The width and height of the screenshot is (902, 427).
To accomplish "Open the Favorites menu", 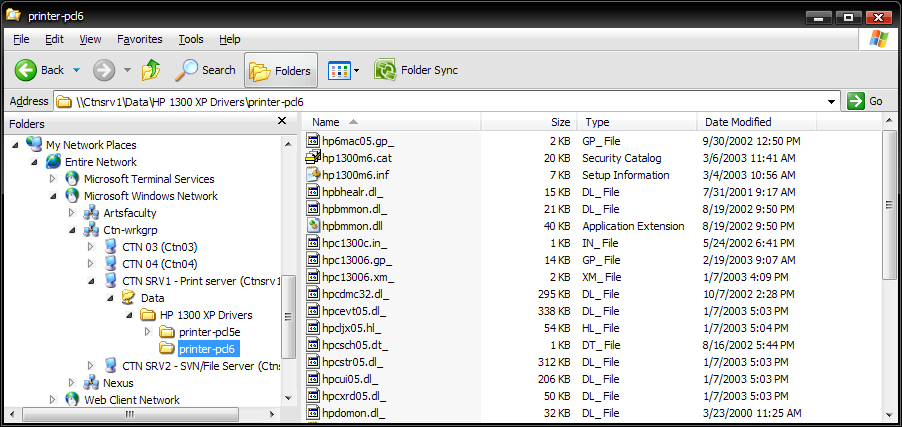I will 140,39.
